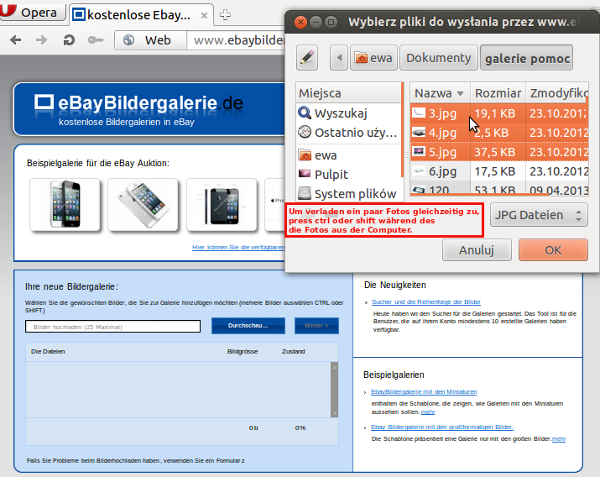Close the kostenlose Ebay tab
The height and width of the screenshot is (477, 600).
204,15
